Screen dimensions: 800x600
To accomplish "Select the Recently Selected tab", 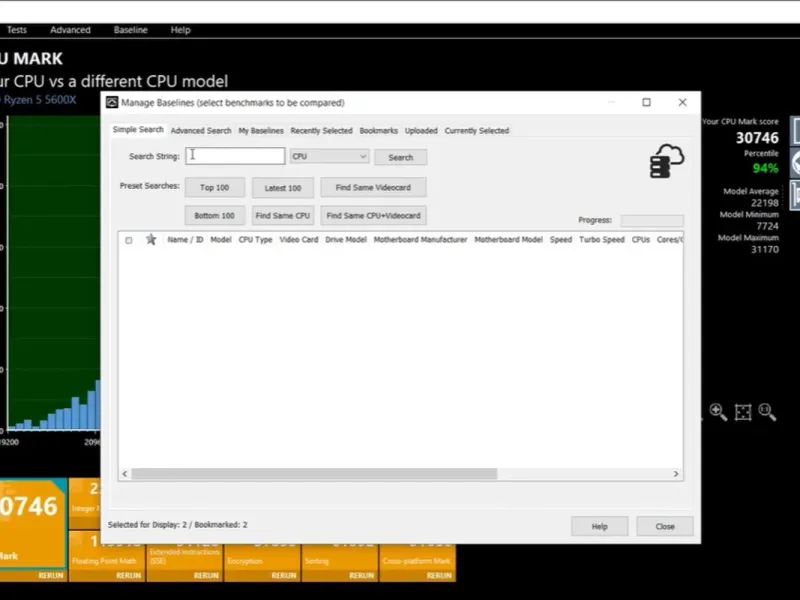I will (321, 131).
